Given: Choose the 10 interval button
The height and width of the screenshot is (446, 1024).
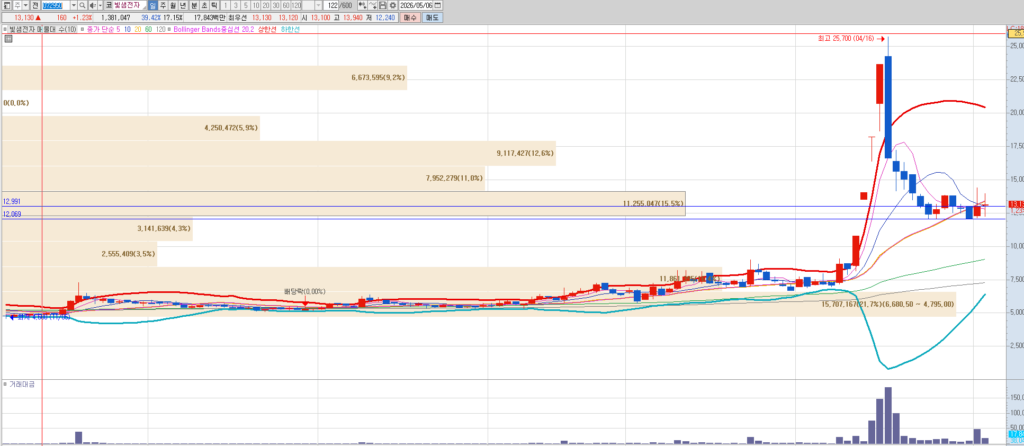Looking at the screenshot, I should 256,5.
